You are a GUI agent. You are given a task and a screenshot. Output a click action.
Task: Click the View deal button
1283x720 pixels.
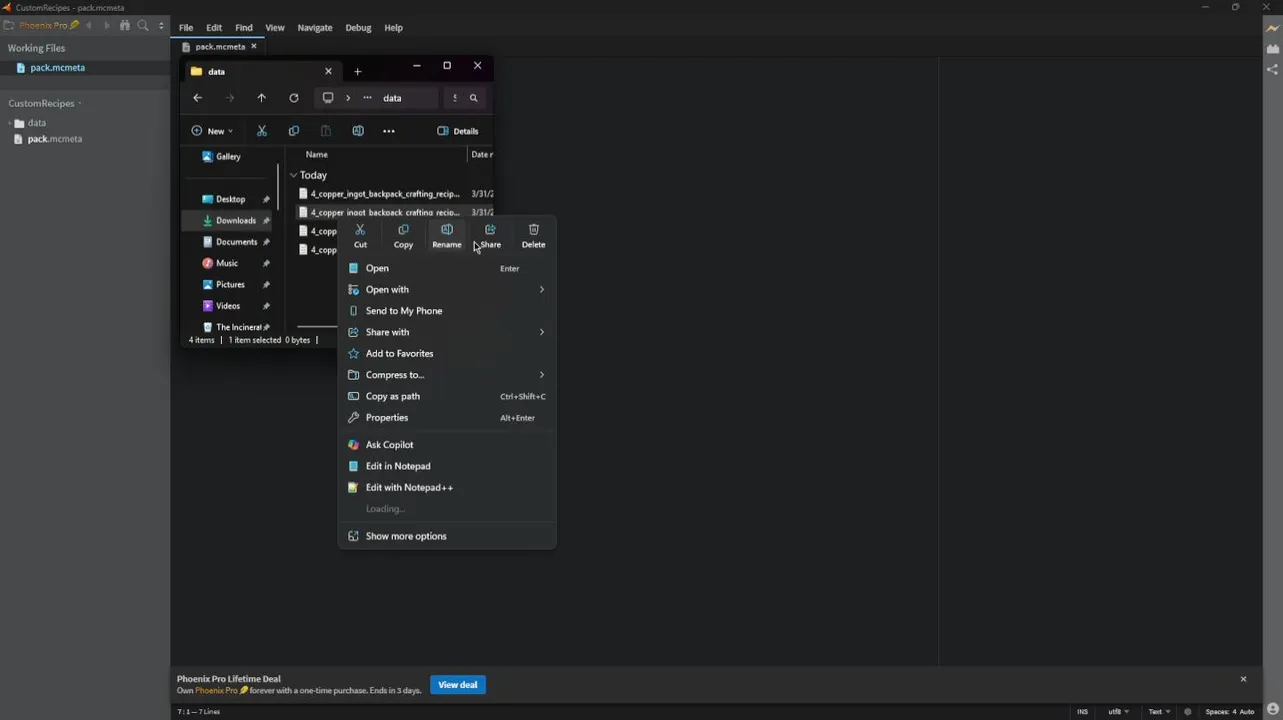click(458, 685)
